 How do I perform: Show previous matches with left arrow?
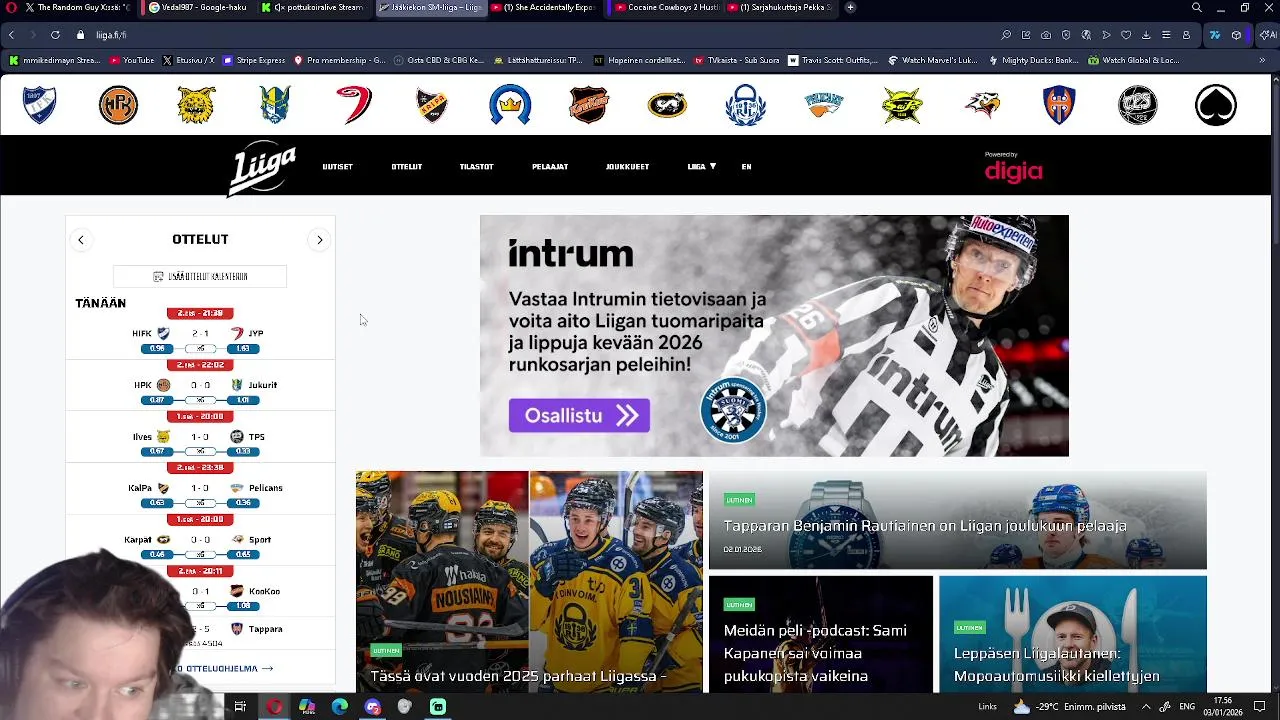coord(81,240)
